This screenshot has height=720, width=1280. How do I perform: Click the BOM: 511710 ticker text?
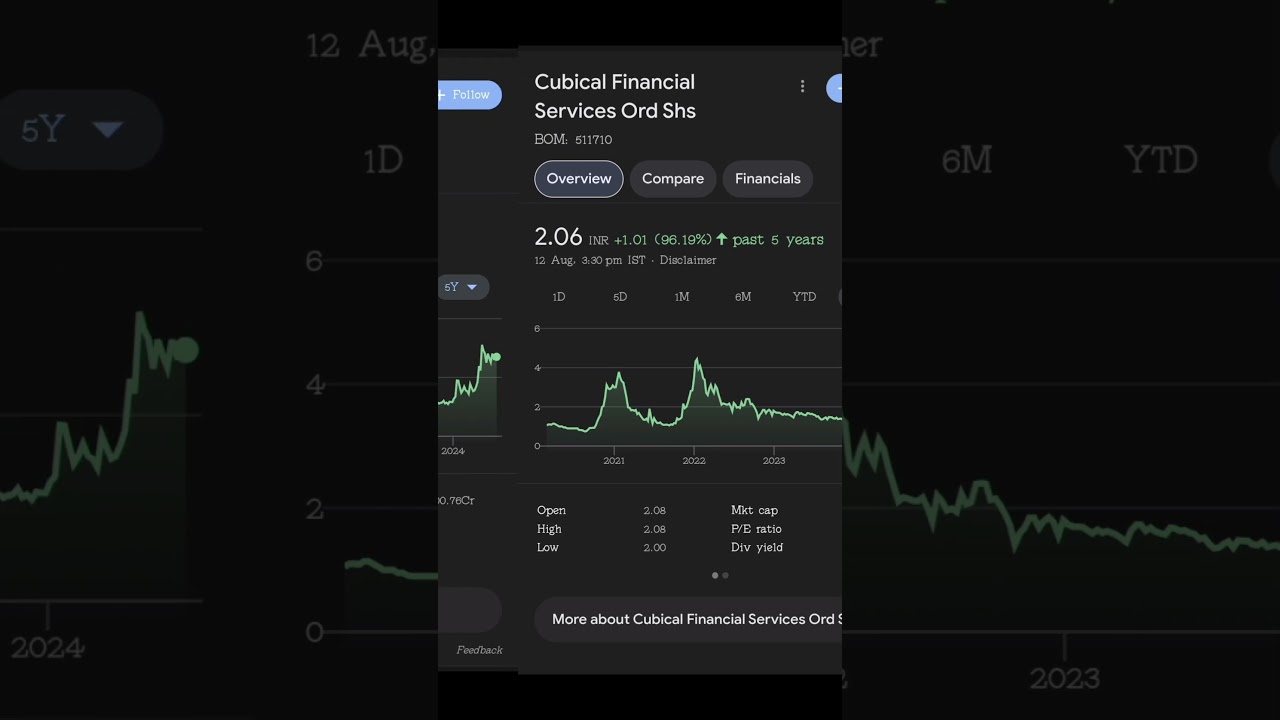(x=573, y=140)
